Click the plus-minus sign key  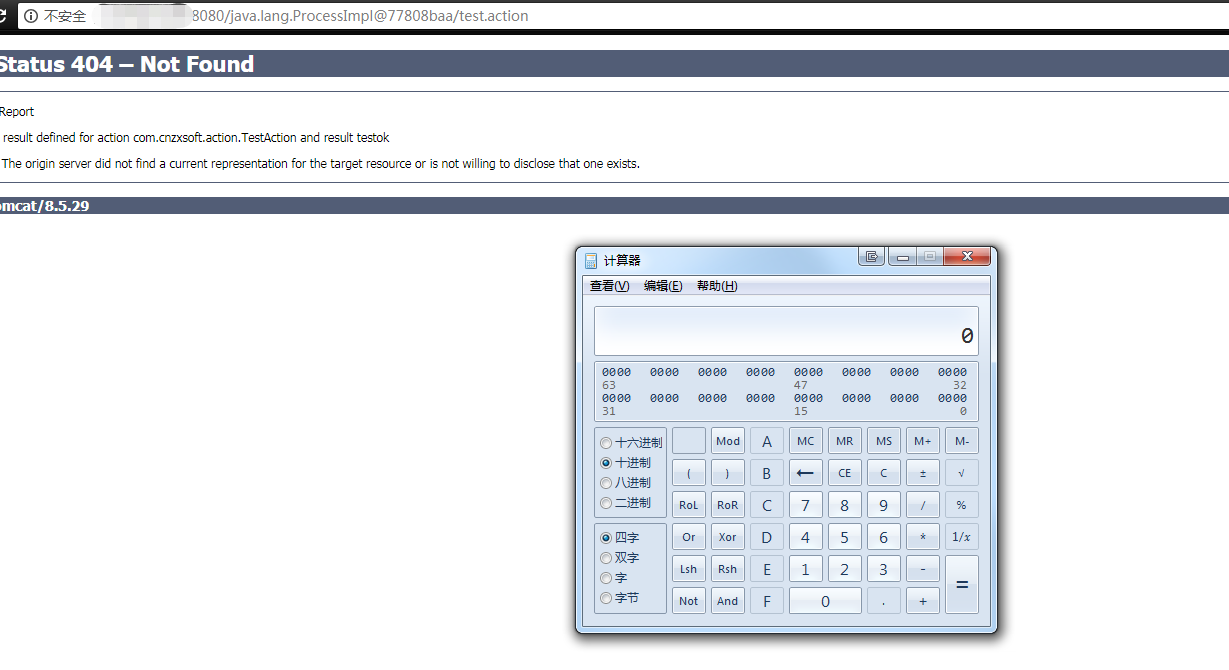[923, 473]
